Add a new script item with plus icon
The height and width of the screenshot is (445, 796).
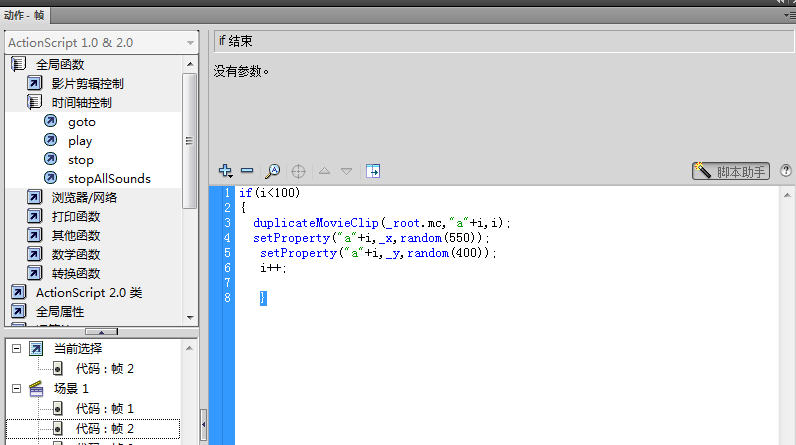pyautogui.click(x=225, y=171)
